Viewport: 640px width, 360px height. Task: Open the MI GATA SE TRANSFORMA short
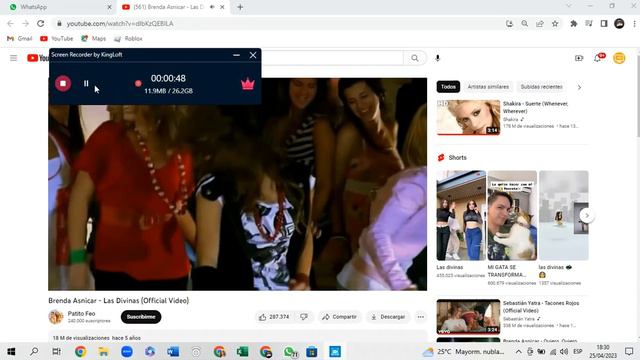point(512,216)
